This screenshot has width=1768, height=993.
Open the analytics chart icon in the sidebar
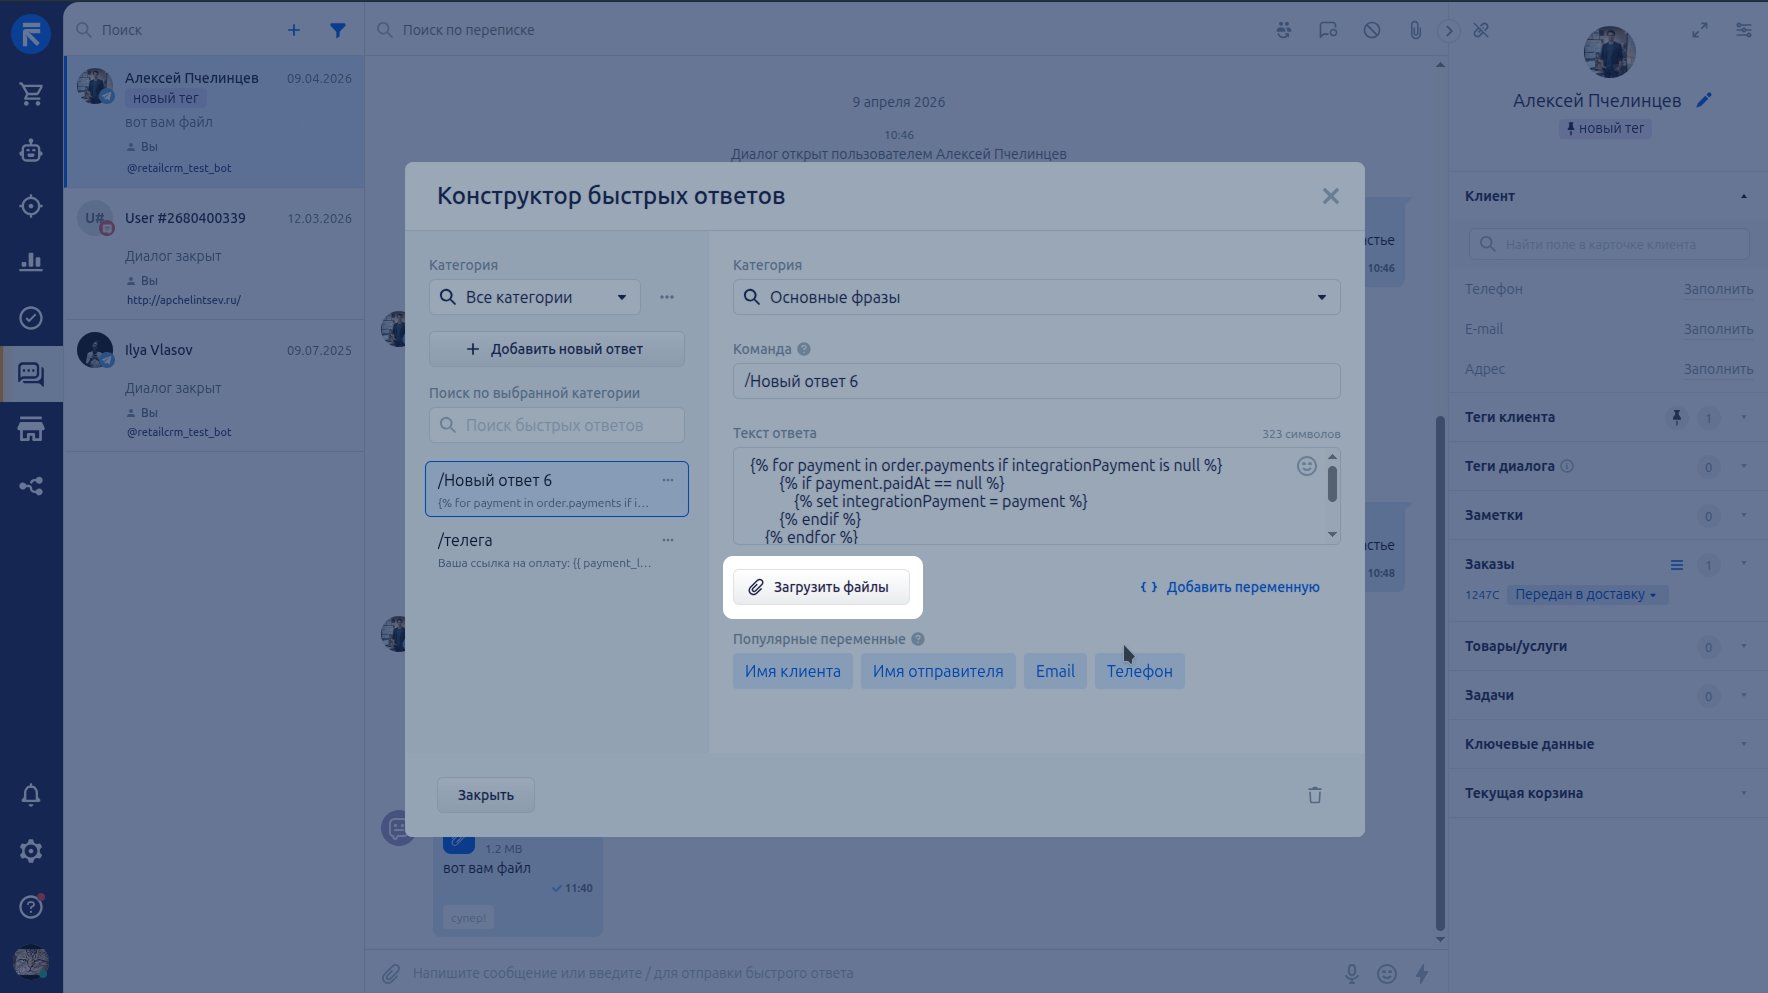(x=31, y=262)
